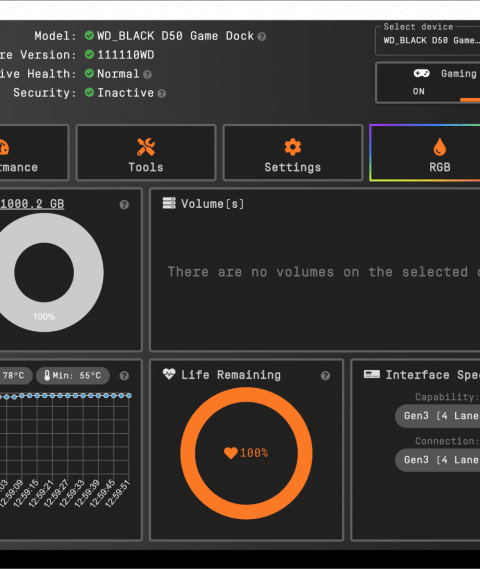Click the thermometer icon in Min temperature
The height and width of the screenshot is (569, 480).
click(x=47, y=375)
